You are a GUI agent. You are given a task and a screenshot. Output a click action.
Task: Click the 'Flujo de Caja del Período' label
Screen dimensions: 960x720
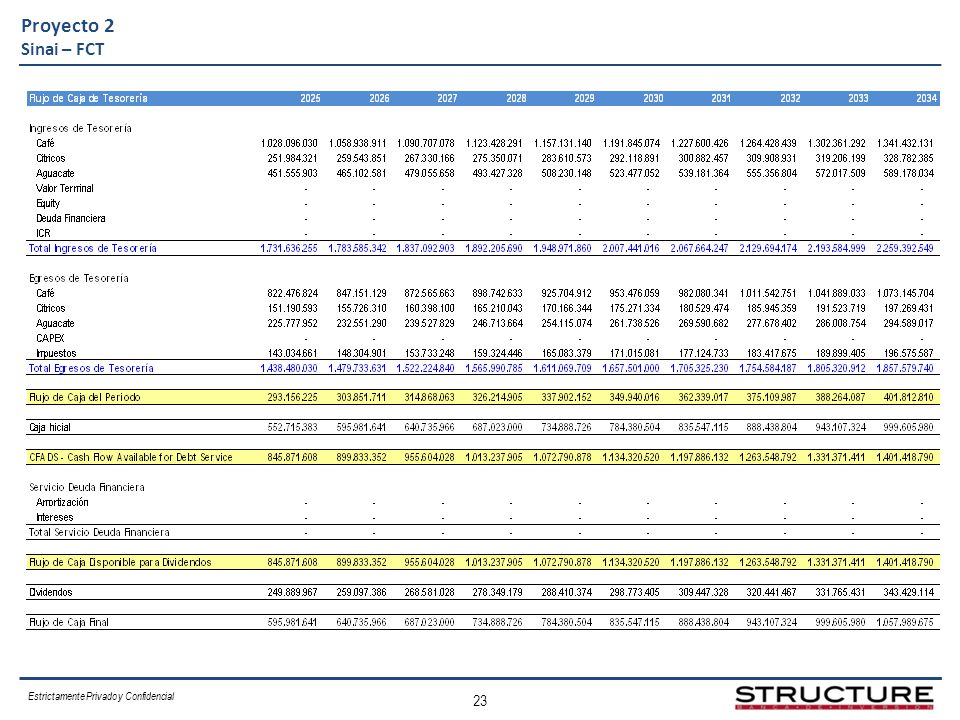(x=84, y=397)
